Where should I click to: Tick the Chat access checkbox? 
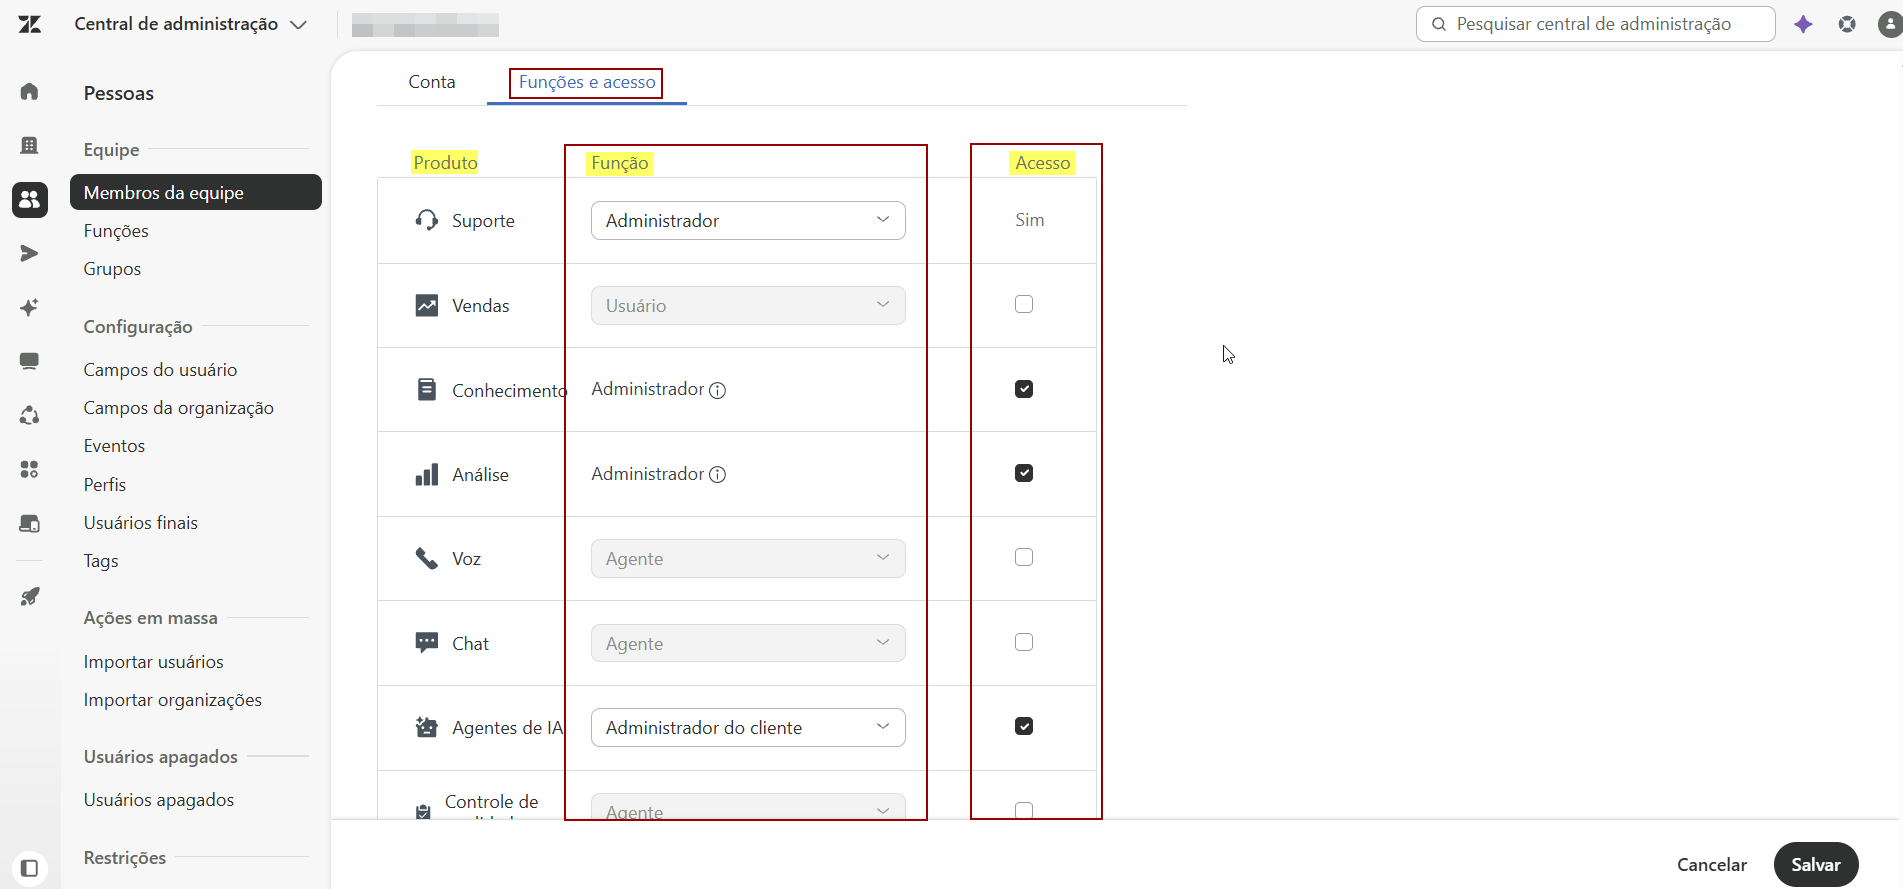1024,642
